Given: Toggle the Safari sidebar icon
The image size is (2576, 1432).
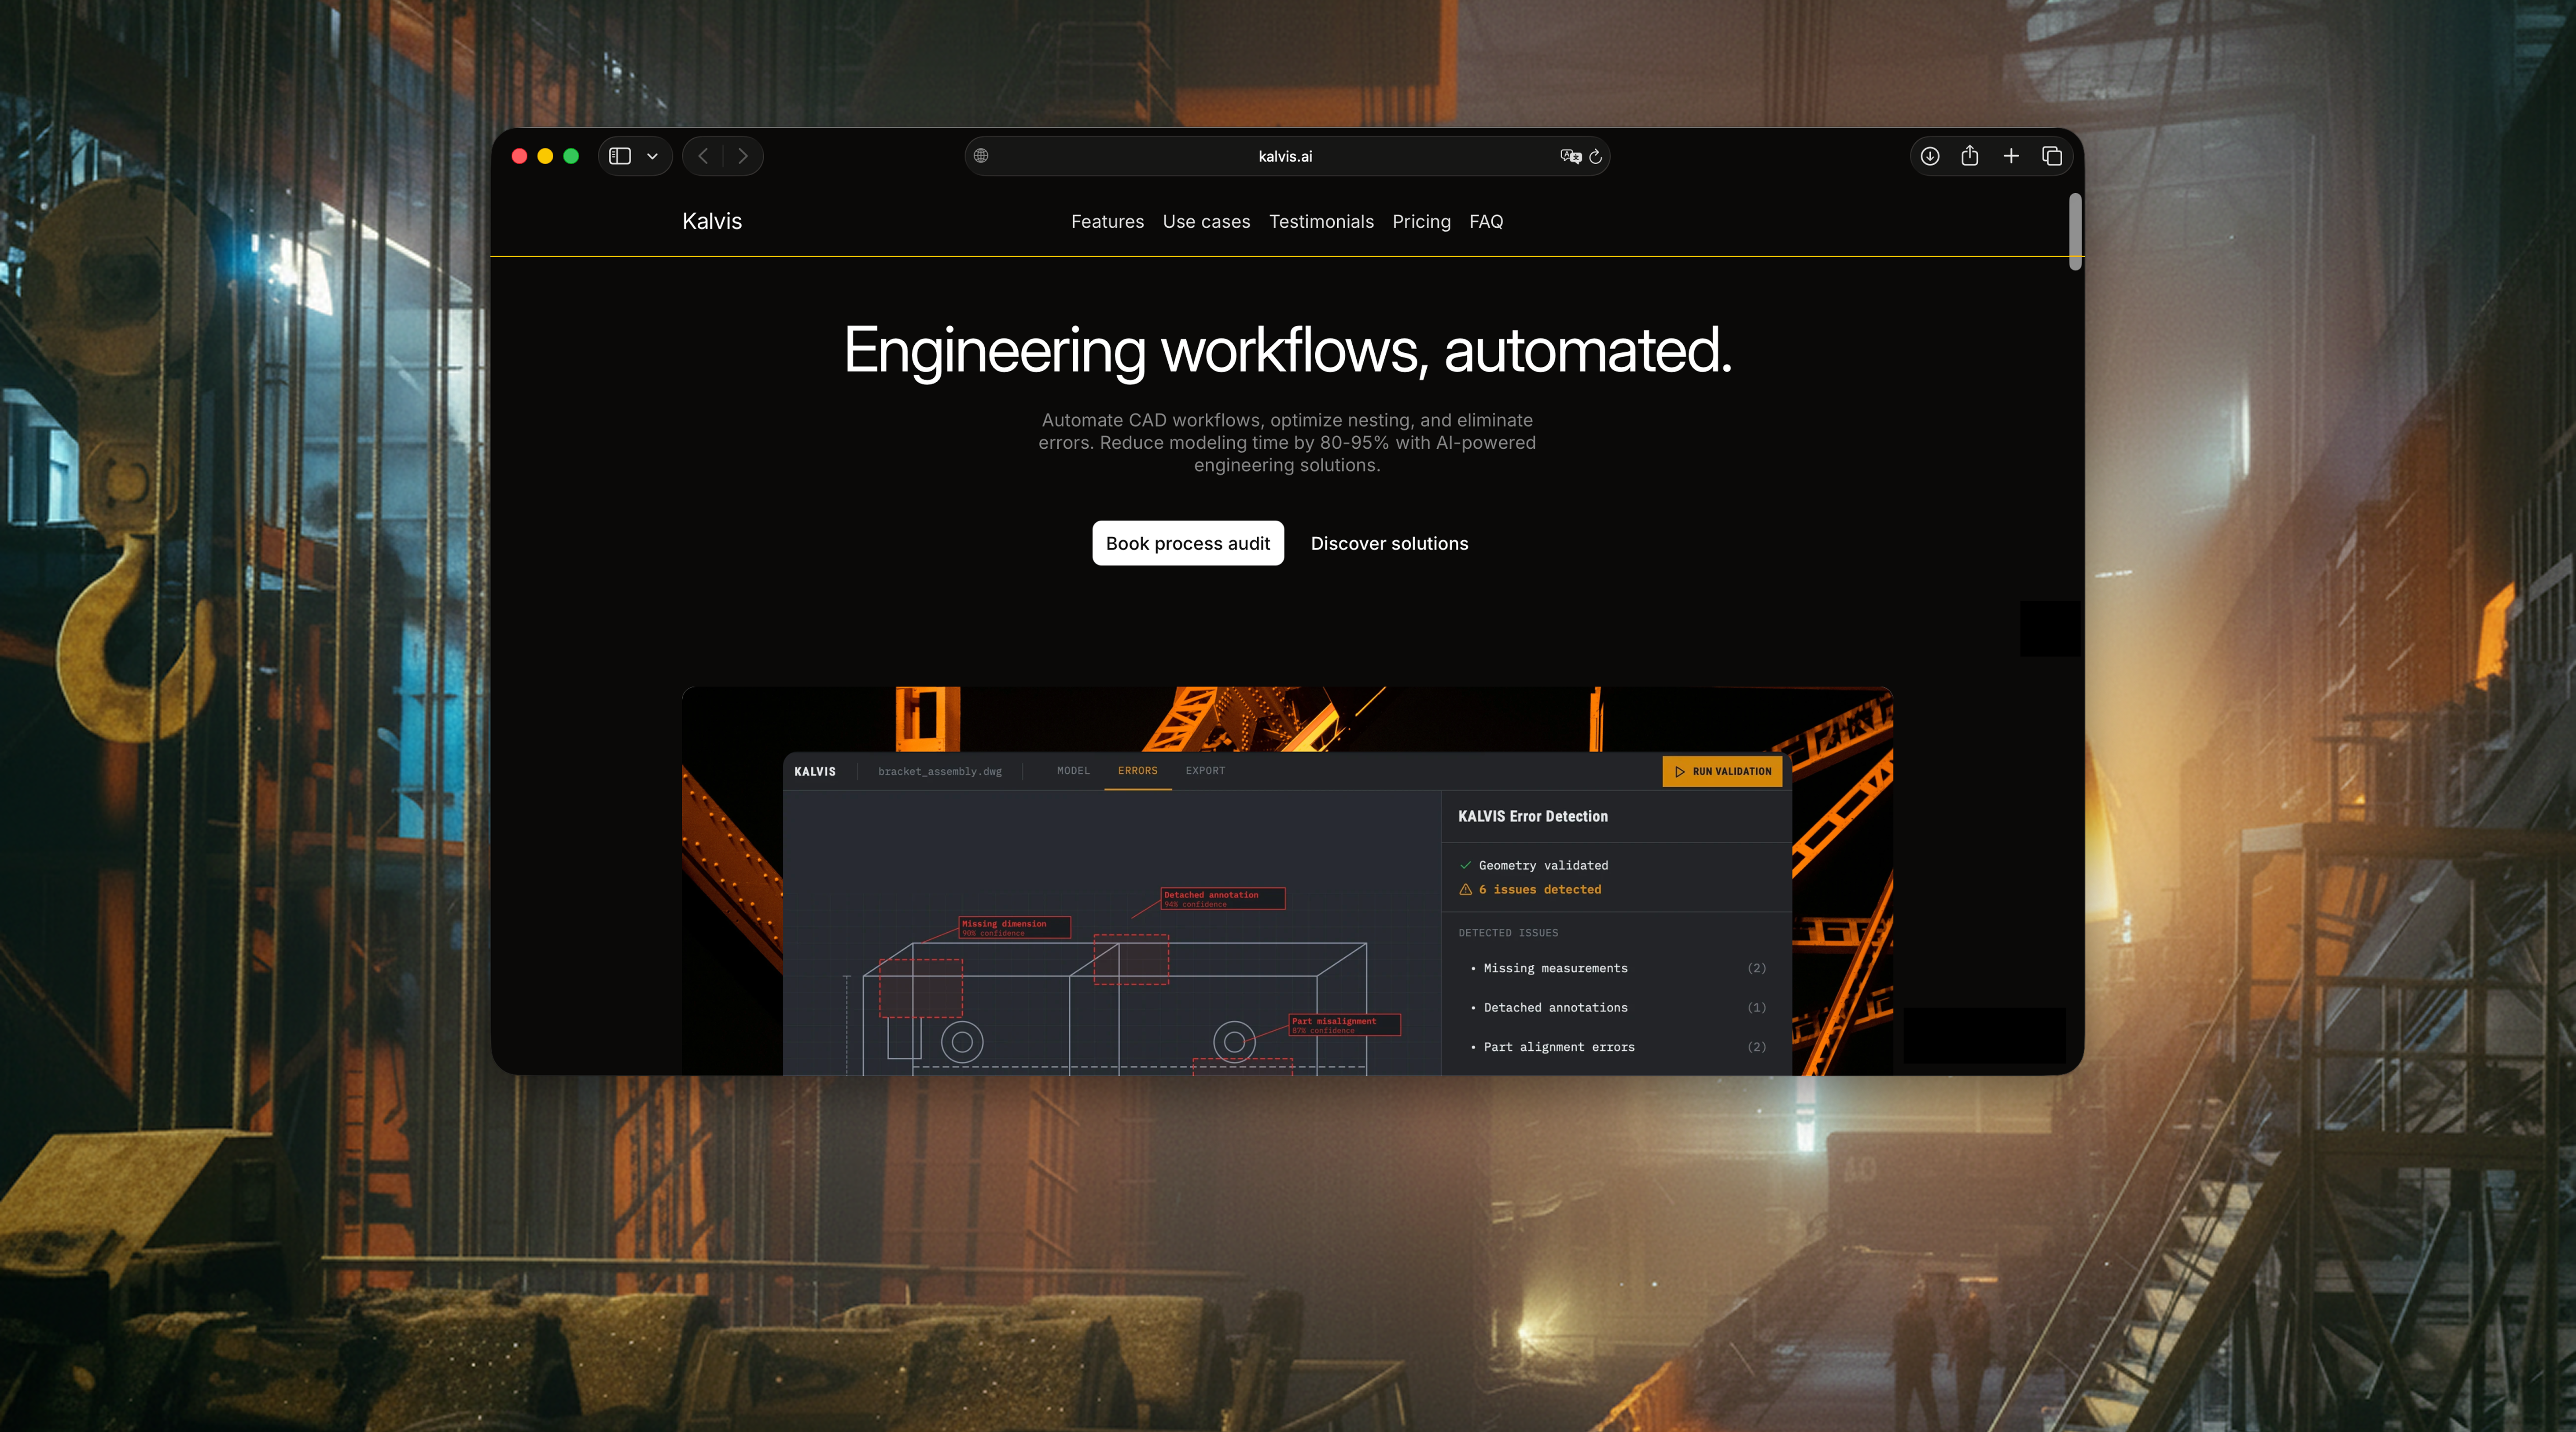Looking at the screenshot, I should tap(620, 156).
